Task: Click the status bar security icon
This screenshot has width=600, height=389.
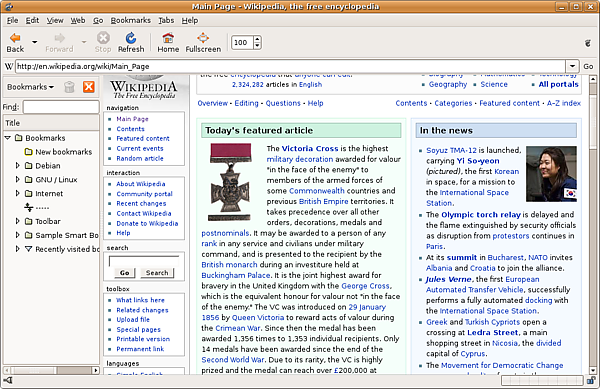Action: point(591,380)
